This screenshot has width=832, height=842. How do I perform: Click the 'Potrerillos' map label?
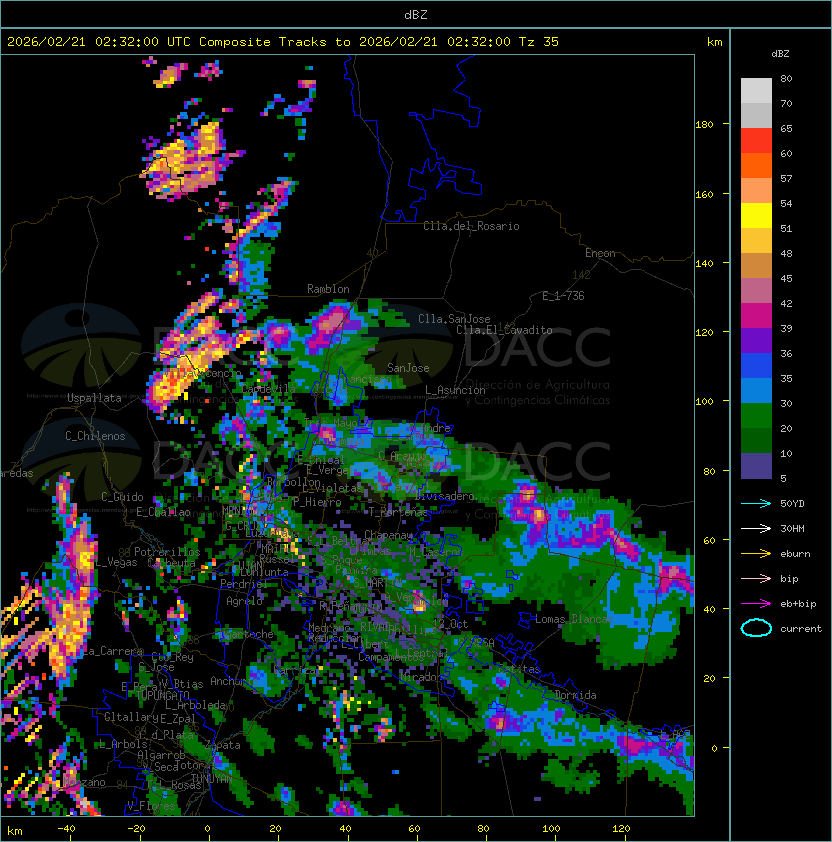click(167, 552)
